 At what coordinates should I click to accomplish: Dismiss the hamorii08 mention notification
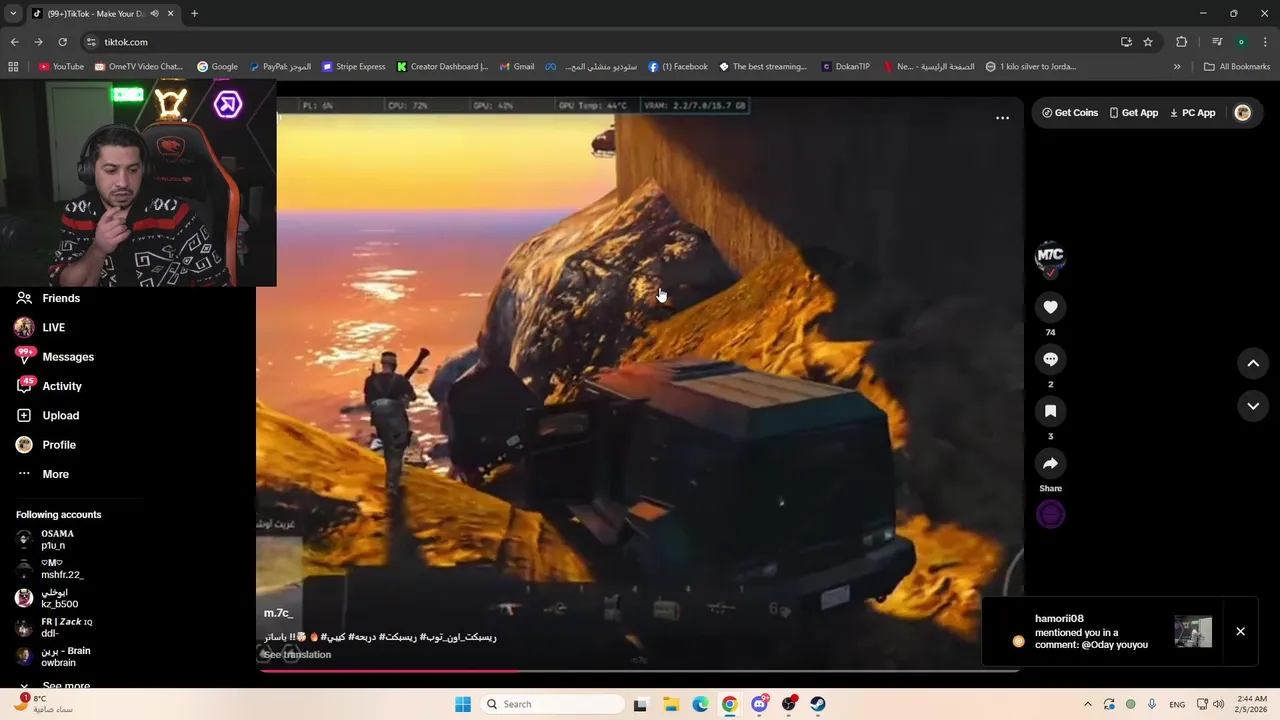(x=1240, y=631)
